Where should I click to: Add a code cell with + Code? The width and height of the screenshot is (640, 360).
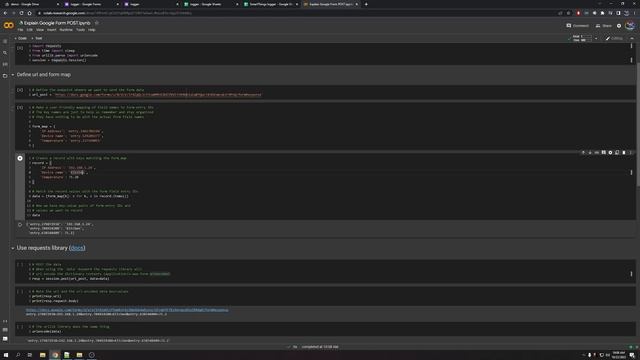point(20,38)
